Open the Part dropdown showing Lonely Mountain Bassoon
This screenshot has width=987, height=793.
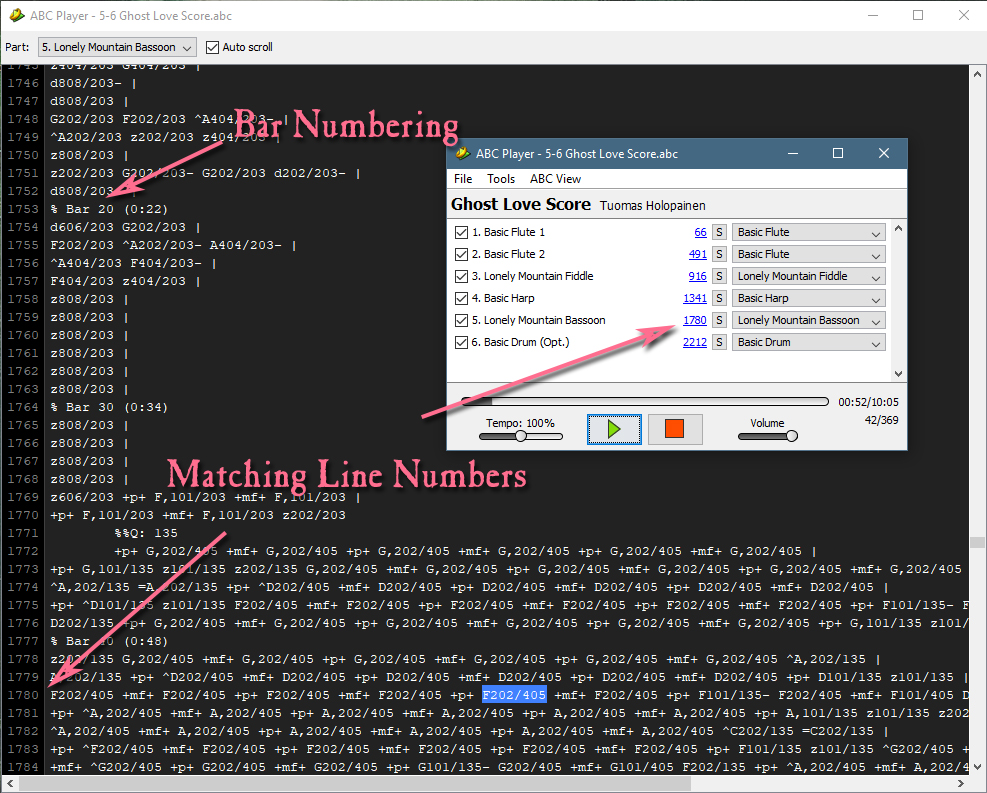pyautogui.click(x=117, y=47)
